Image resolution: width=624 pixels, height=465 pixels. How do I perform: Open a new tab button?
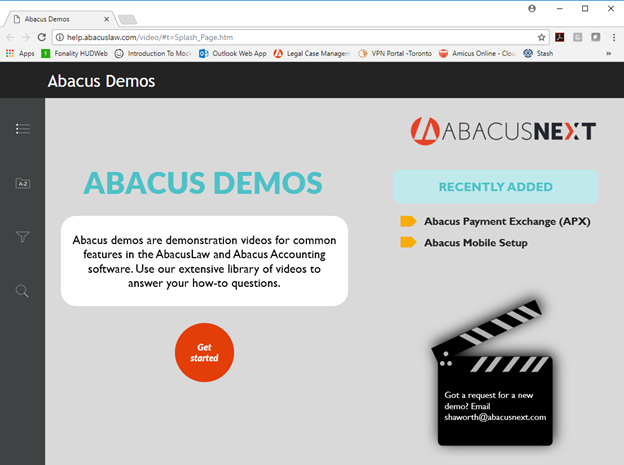coord(127,19)
